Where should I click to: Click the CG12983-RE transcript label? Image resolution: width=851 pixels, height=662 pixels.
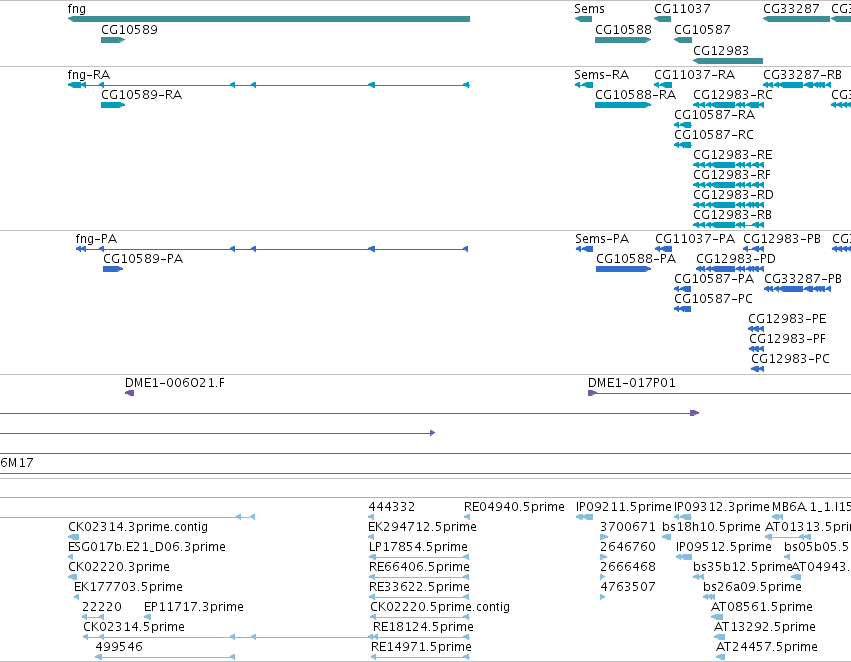click(x=733, y=155)
